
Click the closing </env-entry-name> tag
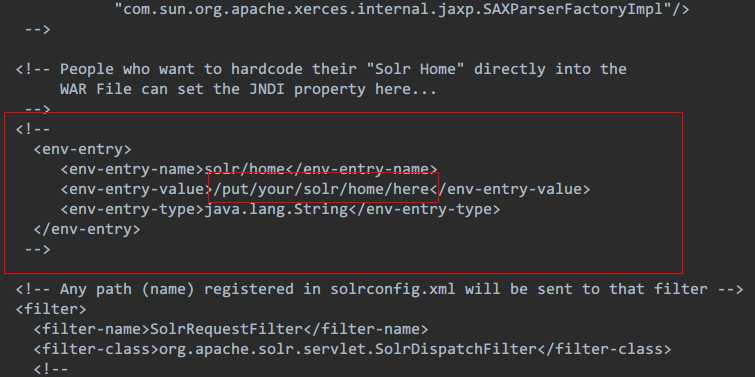(362, 169)
